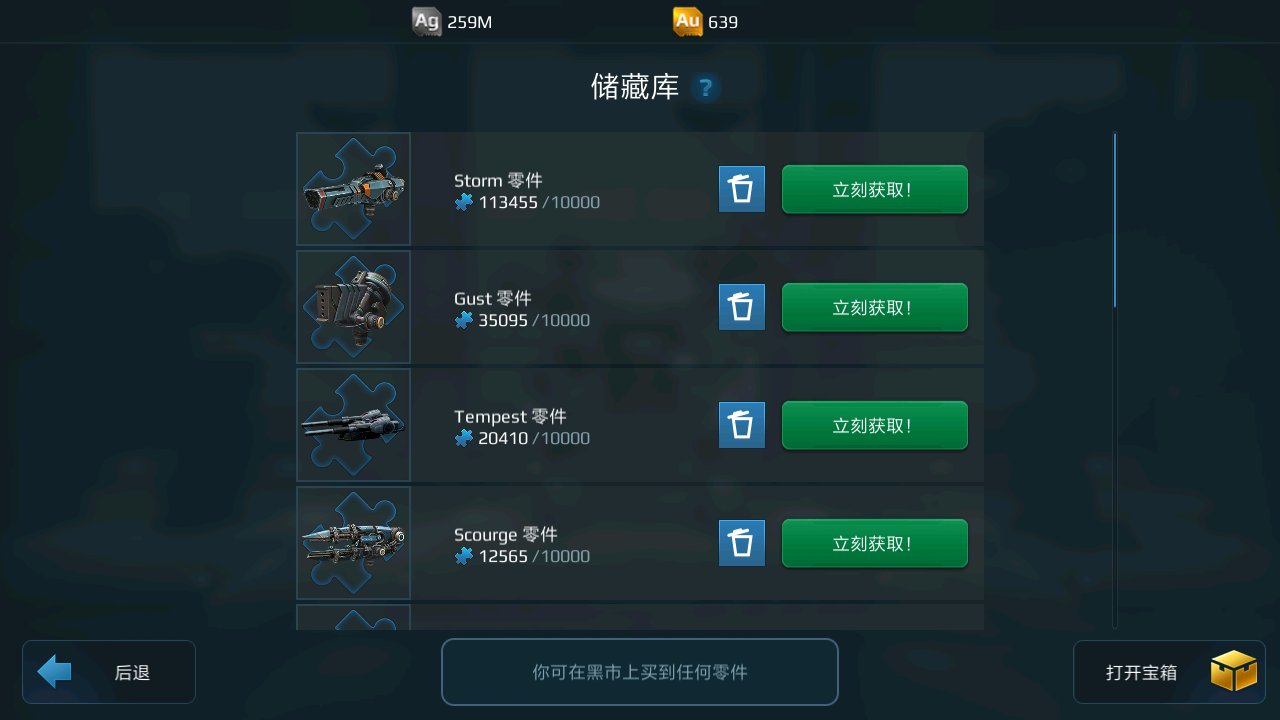Viewport: 1280px width, 720px height.
Task: Open the Gust weapon puzzle thumbnail
Action: click(x=353, y=307)
